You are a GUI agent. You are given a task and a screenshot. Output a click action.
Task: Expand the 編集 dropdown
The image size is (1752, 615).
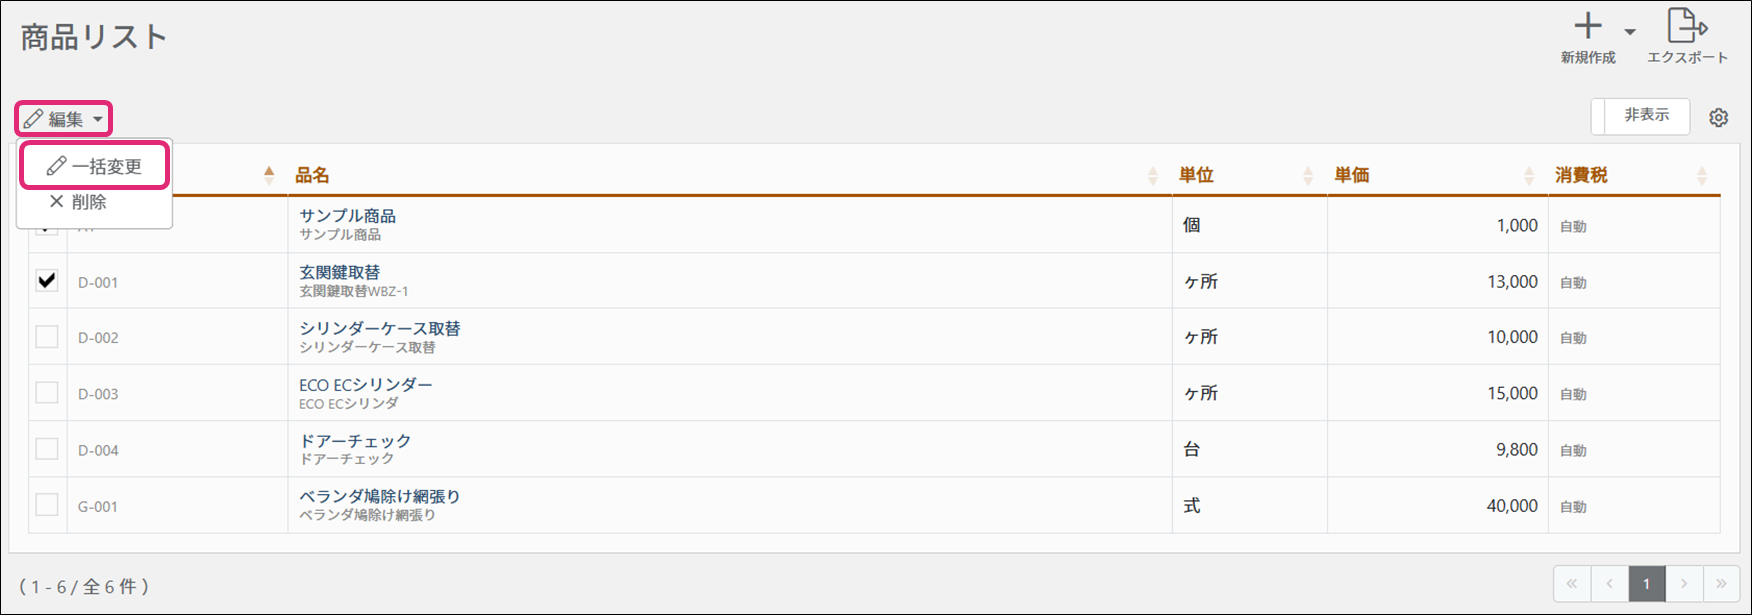tap(63, 119)
